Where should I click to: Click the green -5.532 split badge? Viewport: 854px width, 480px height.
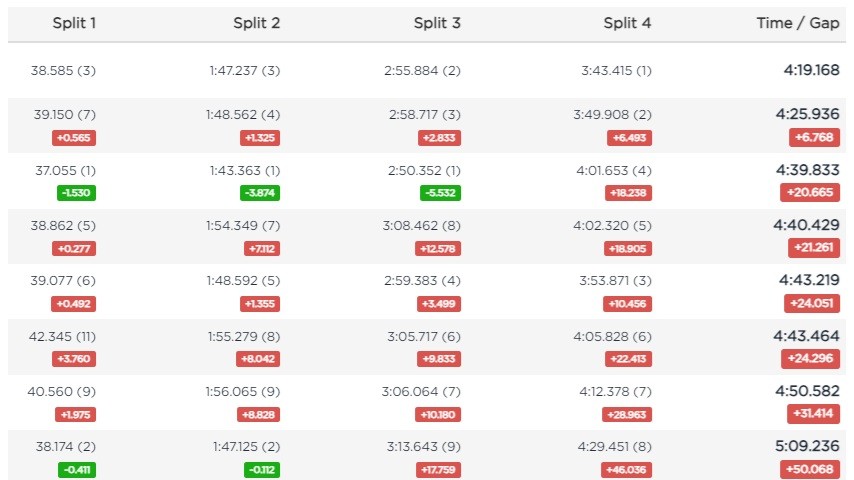point(440,192)
